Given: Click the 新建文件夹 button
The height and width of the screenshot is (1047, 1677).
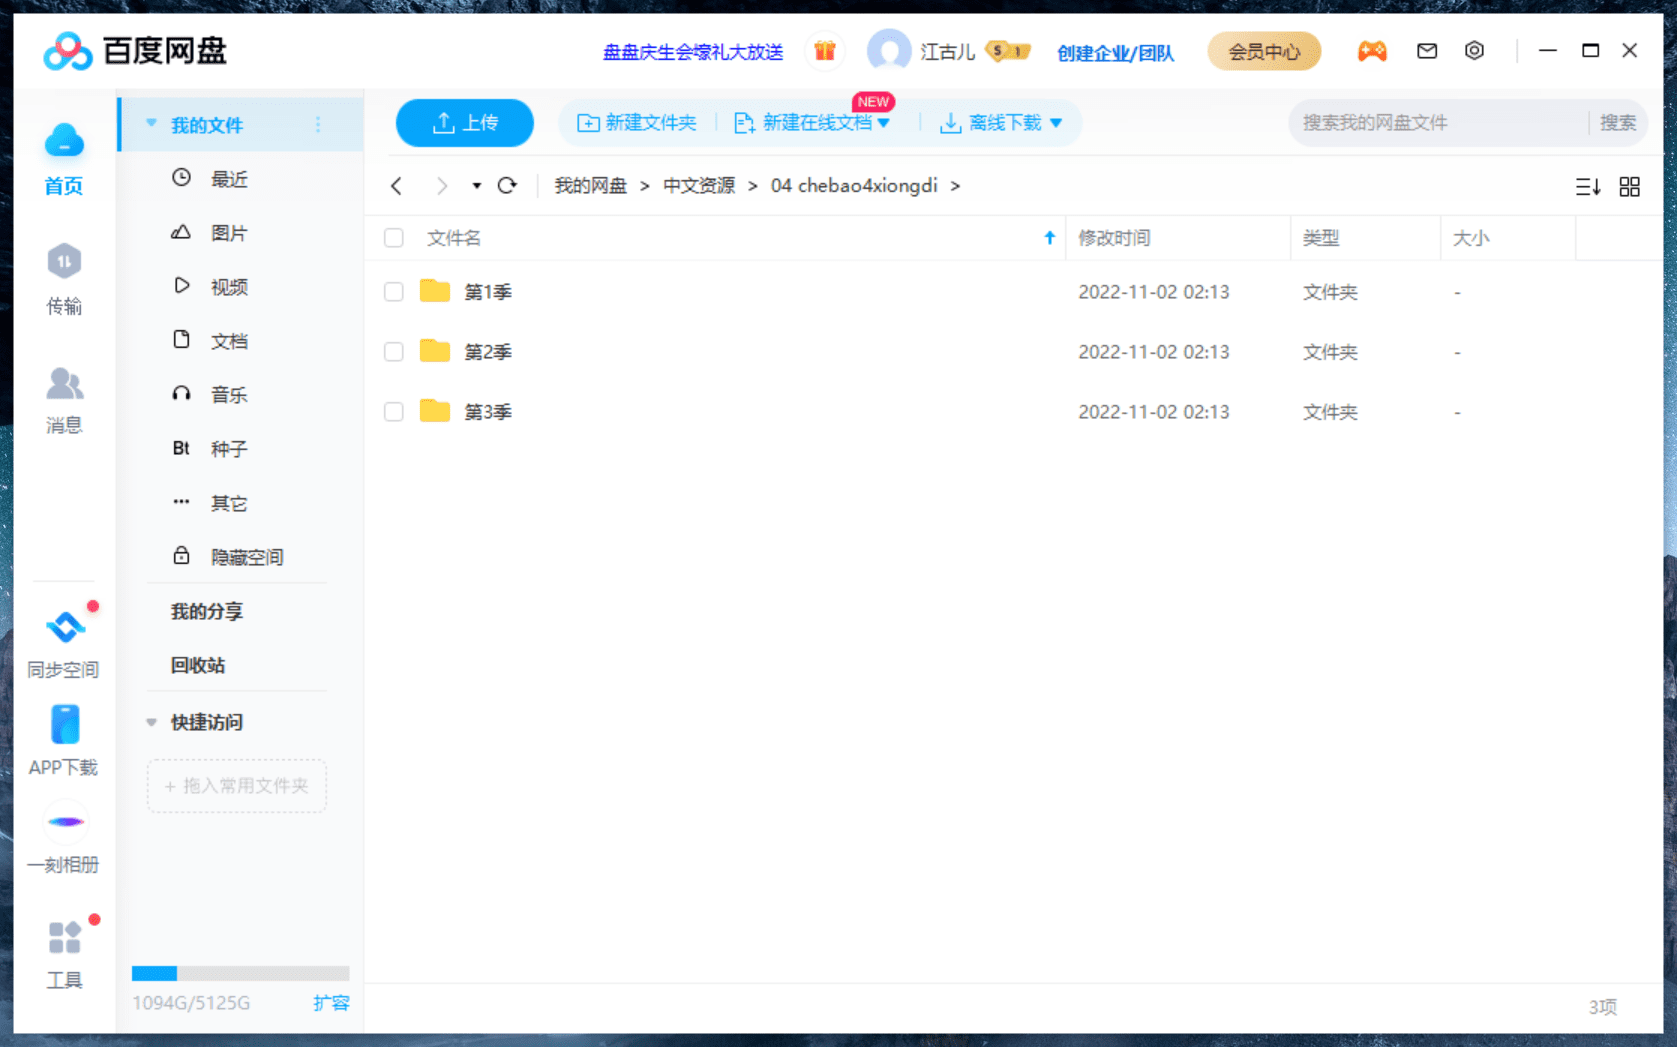Looking at the screenshot, I should tap(637, 123).
